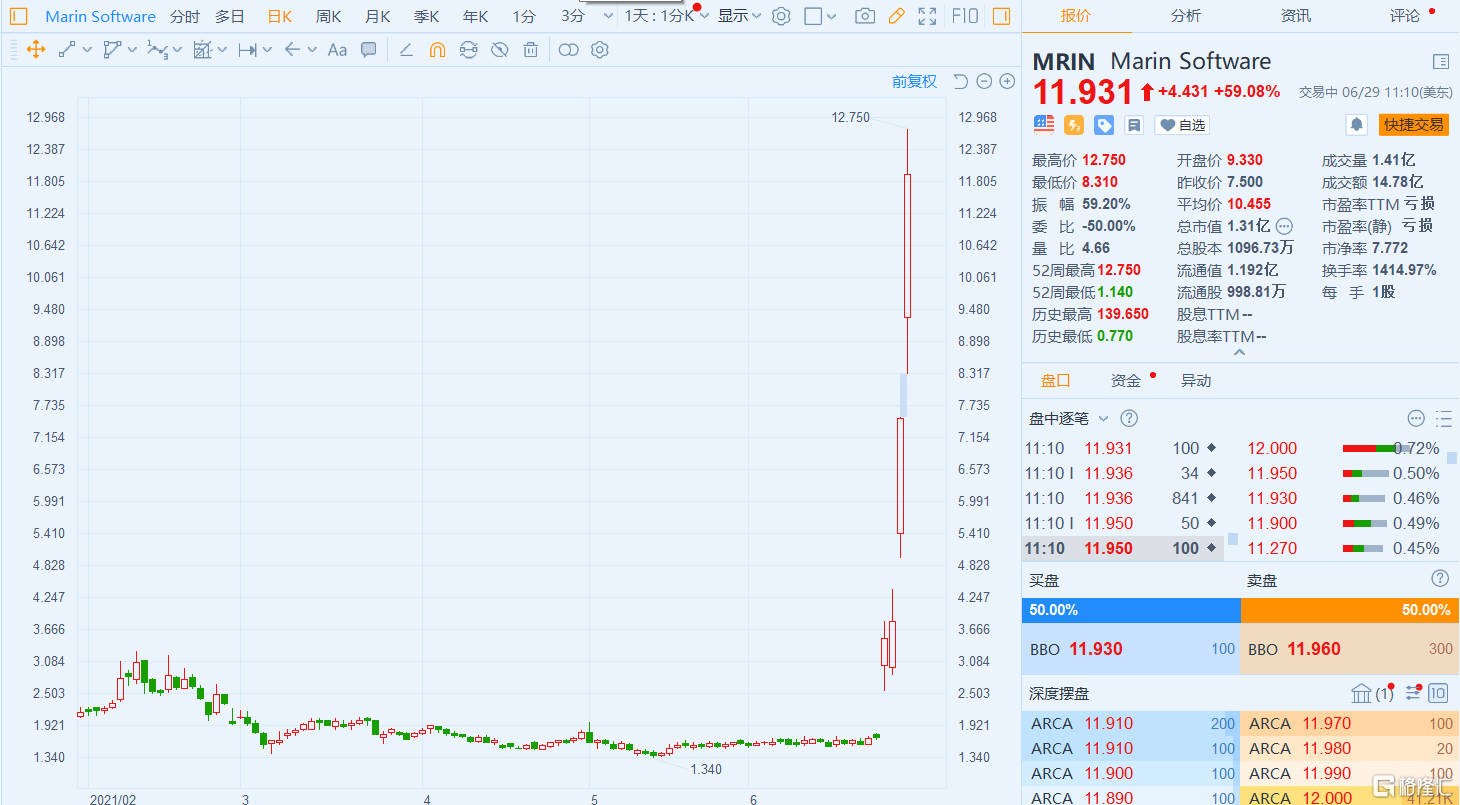Select the Fibonacci/grid measurement tool
1460x805 pixels.
click(x=203, y=50)
